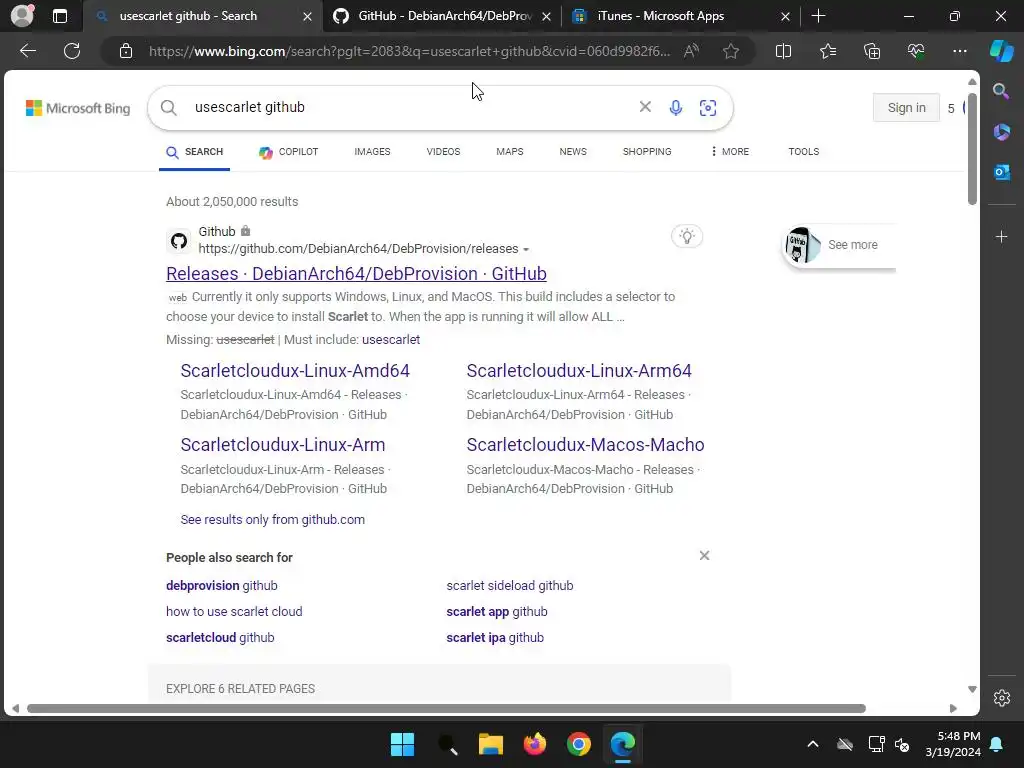
Task: Open the MORE search categories menu
Action: (x=729, y=152)
